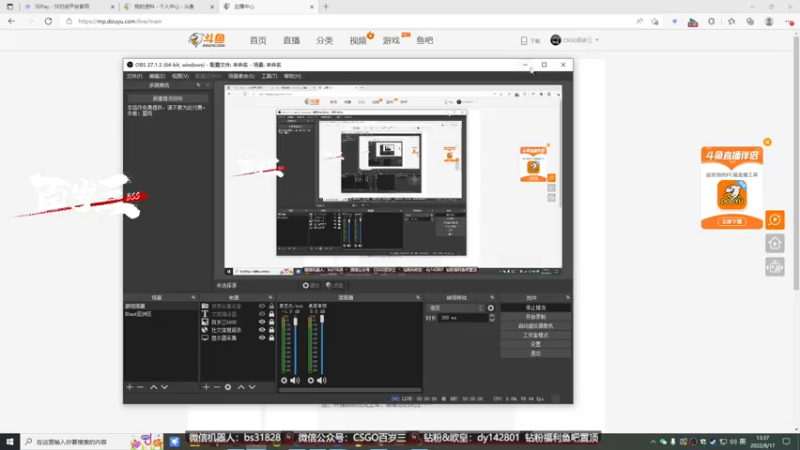Click the Douyu logo in the site header

(x=207, y=40)
